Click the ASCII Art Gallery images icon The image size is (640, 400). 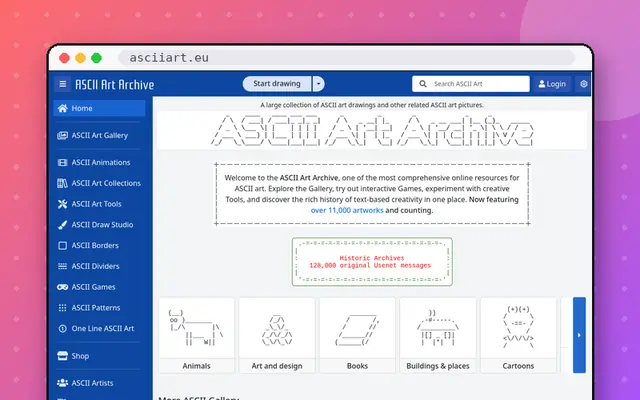[x=62, y=136]
